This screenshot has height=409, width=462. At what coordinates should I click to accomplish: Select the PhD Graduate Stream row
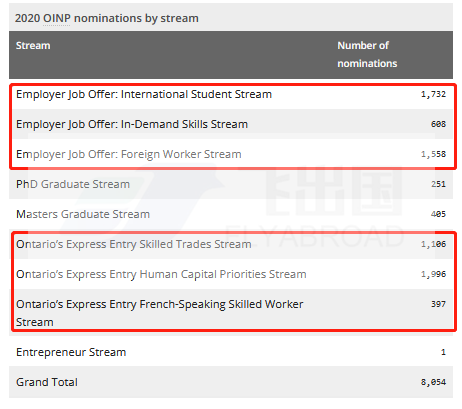[x=231, y=184]
